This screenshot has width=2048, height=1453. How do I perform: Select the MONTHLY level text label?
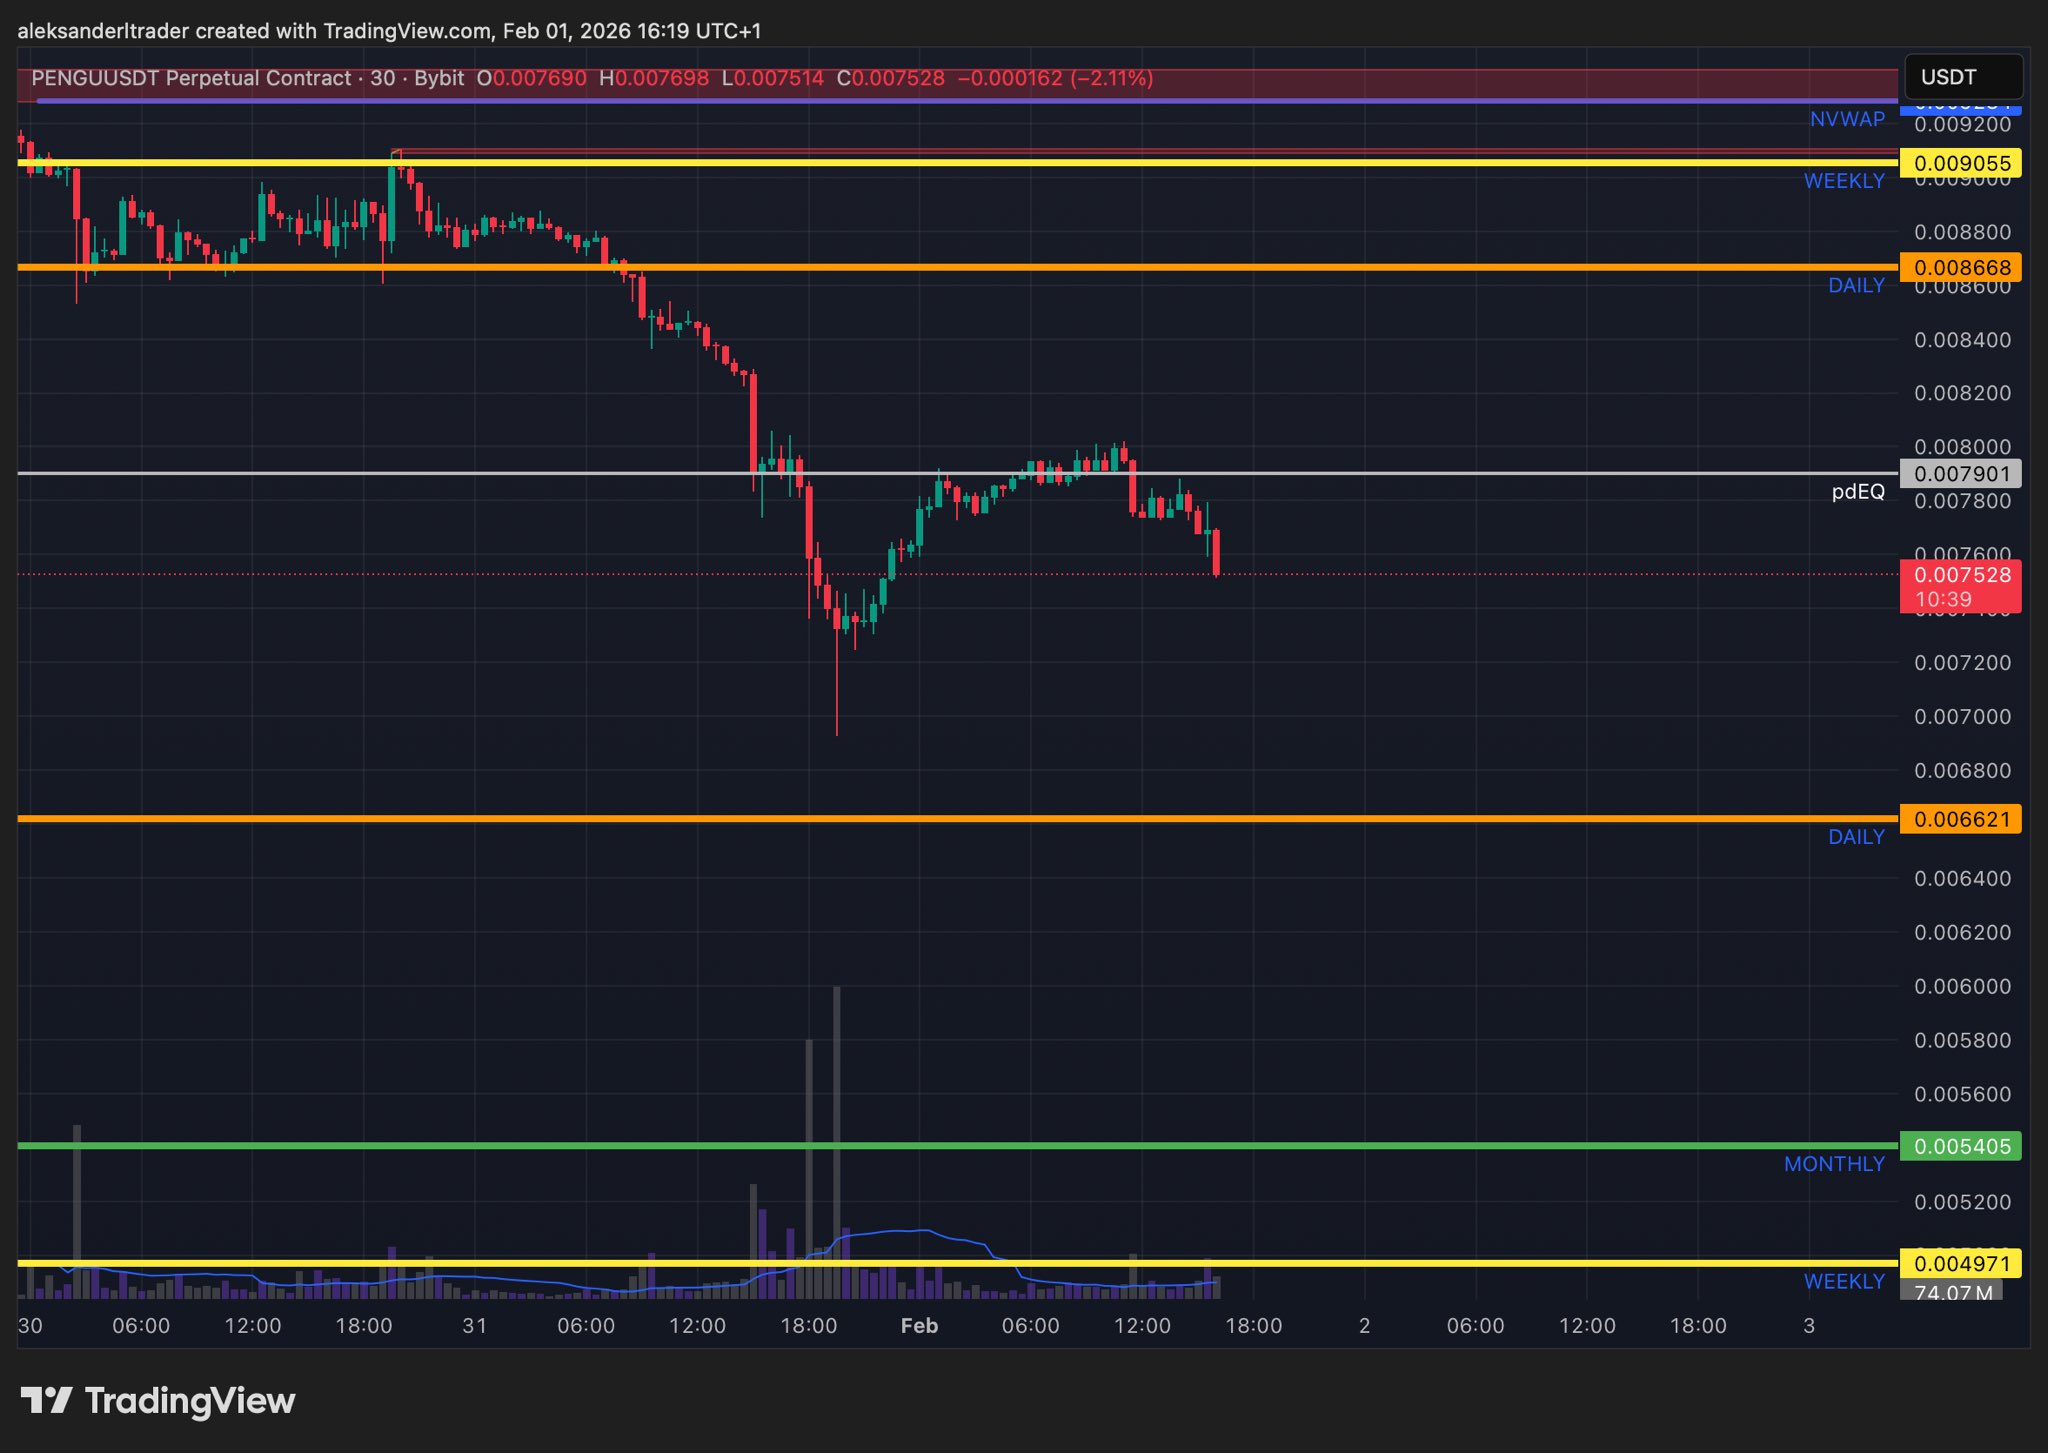[1833, 1164]
